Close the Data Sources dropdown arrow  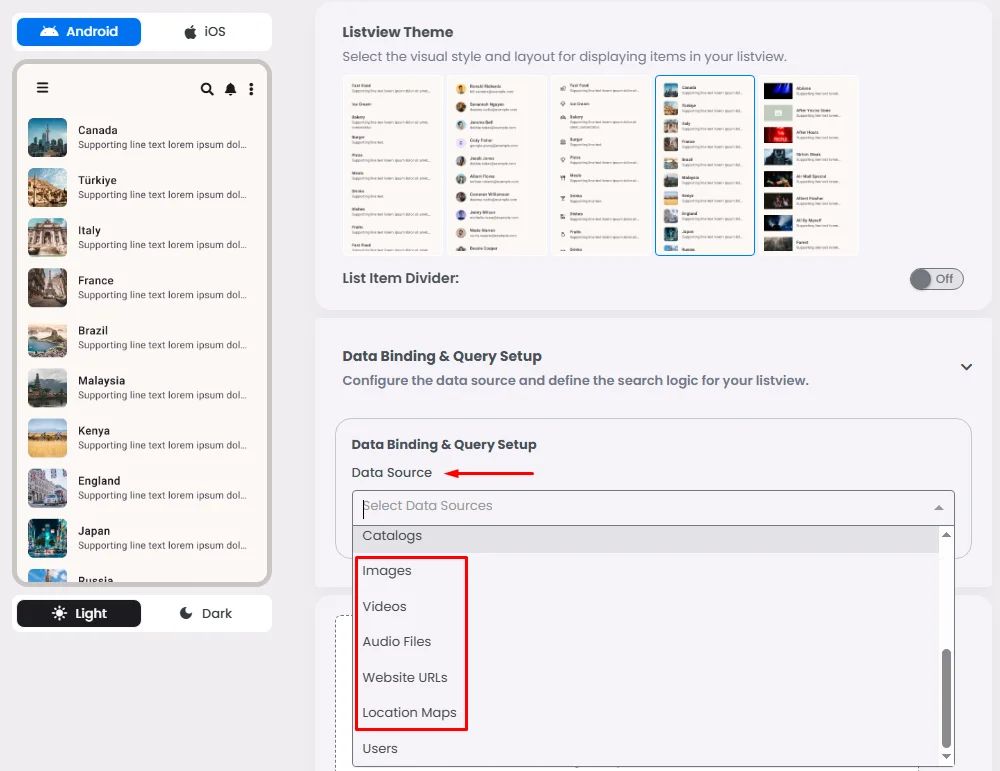(x=938, y=508)
